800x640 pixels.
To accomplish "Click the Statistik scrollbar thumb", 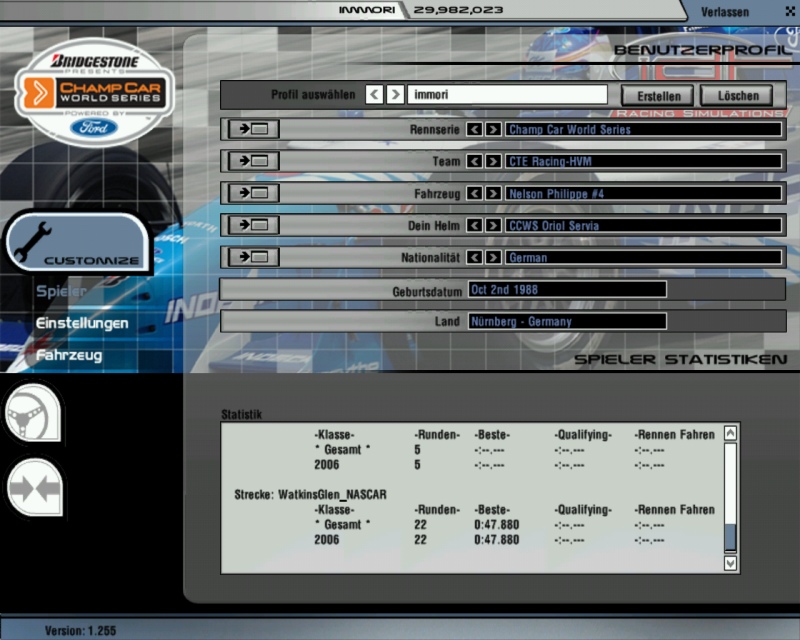I will (x=730, y=537).
